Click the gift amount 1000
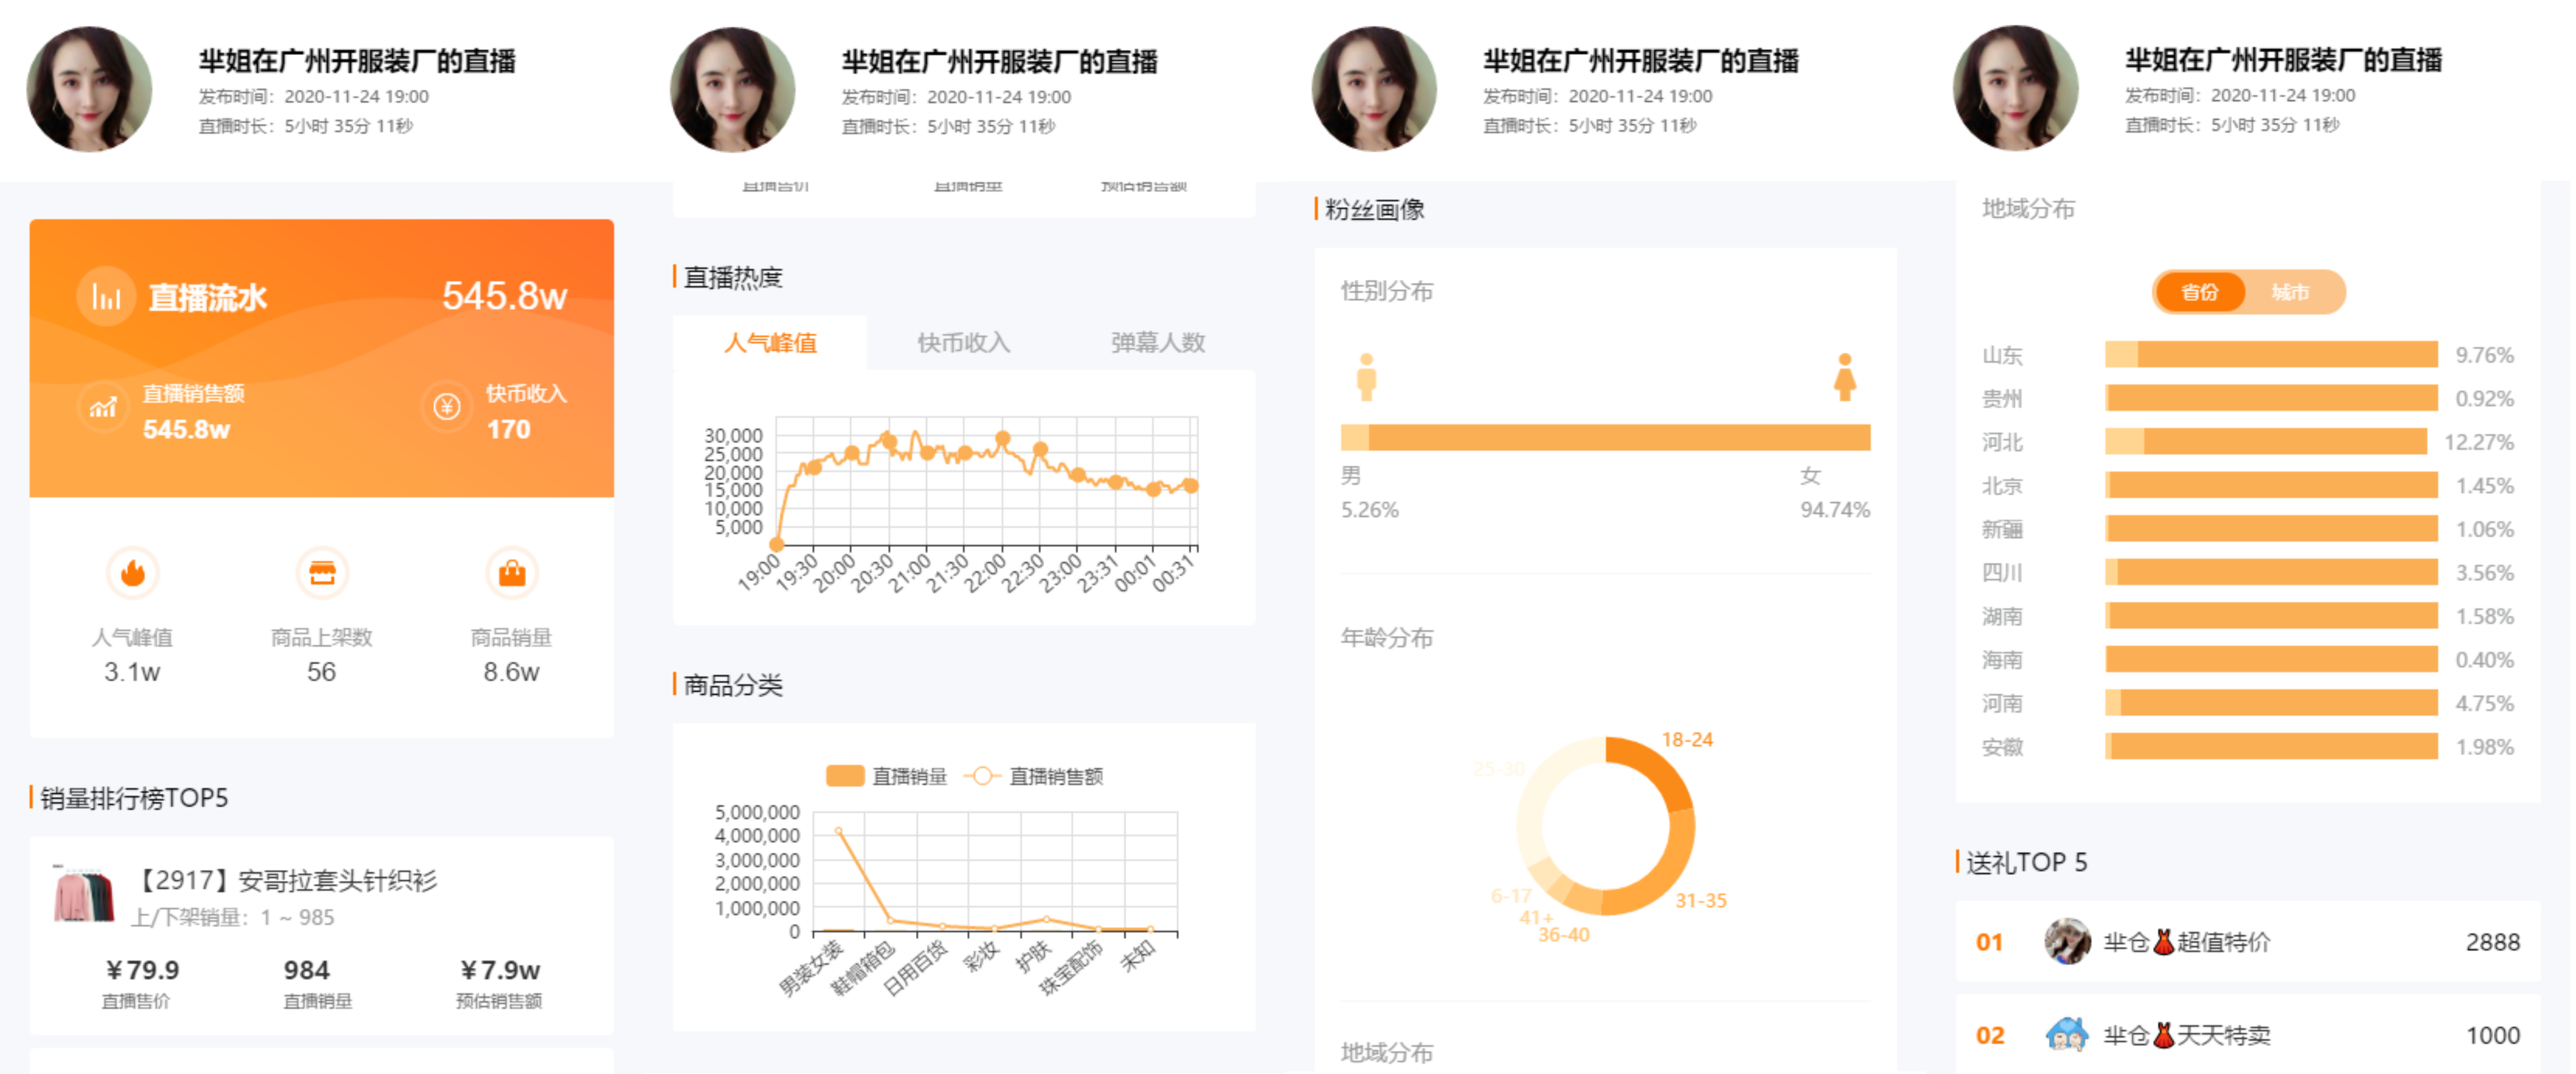This screenshot has height=1074, width=2576. point(2493,1035)
